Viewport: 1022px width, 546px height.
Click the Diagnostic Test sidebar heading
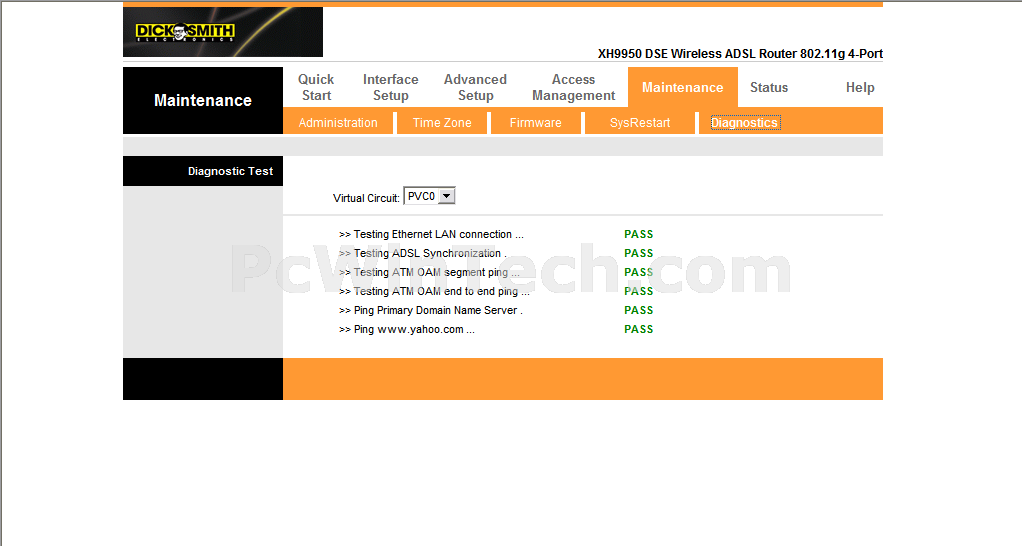click(x=230, y=171)
